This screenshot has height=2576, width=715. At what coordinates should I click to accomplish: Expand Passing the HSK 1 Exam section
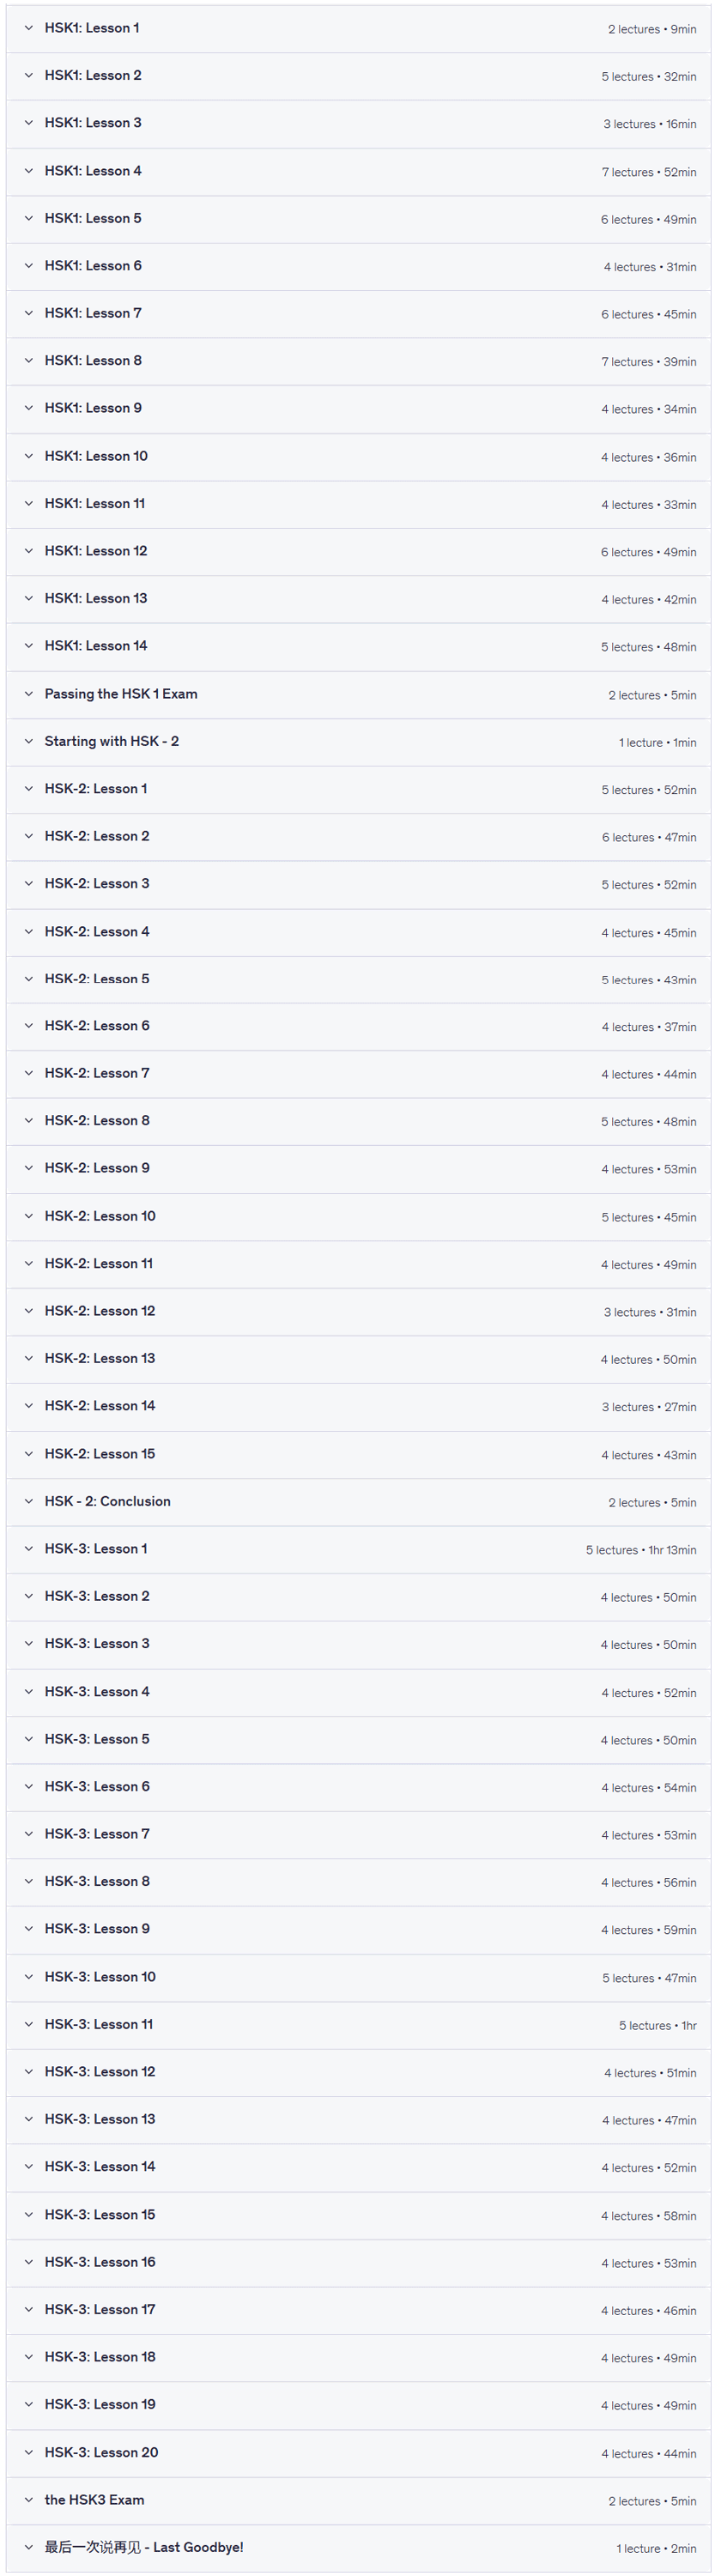point(358,694)
